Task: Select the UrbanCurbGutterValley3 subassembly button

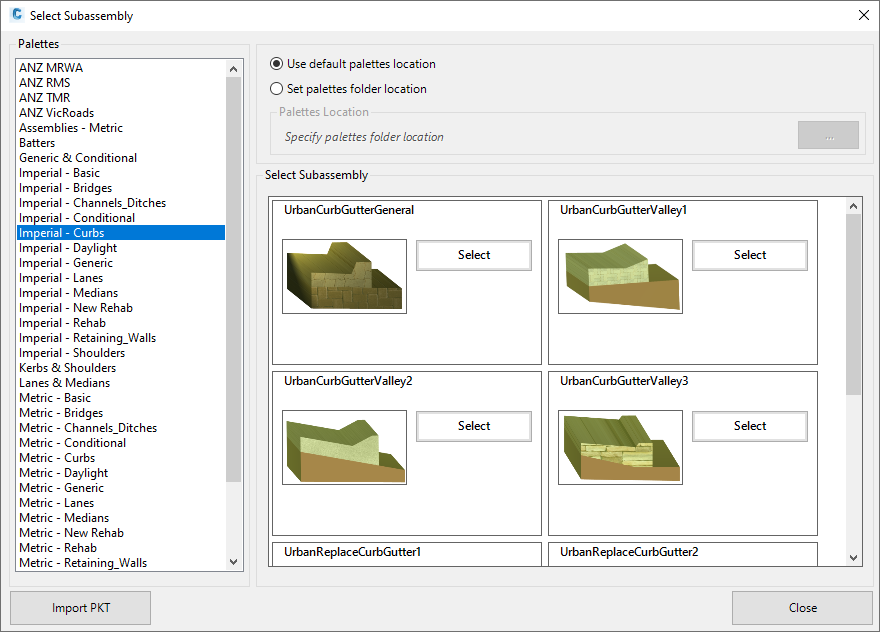Action: pyautogui.click(x=750, y=426)
